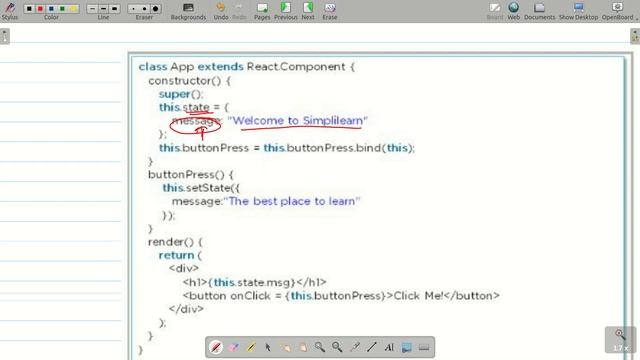Choose the thick line width
640x360 pixels.
[115, 9]
